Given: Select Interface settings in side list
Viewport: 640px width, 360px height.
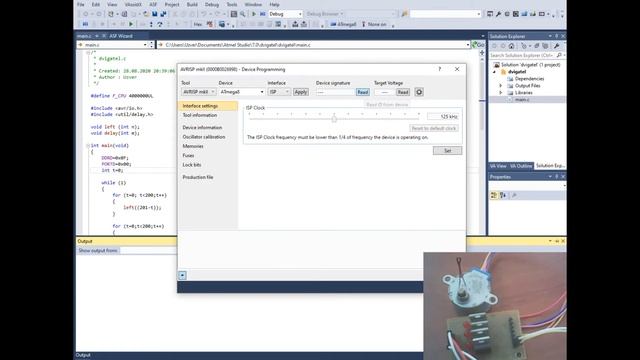Looking at the screenshot, I should click(x=208, y=106).
